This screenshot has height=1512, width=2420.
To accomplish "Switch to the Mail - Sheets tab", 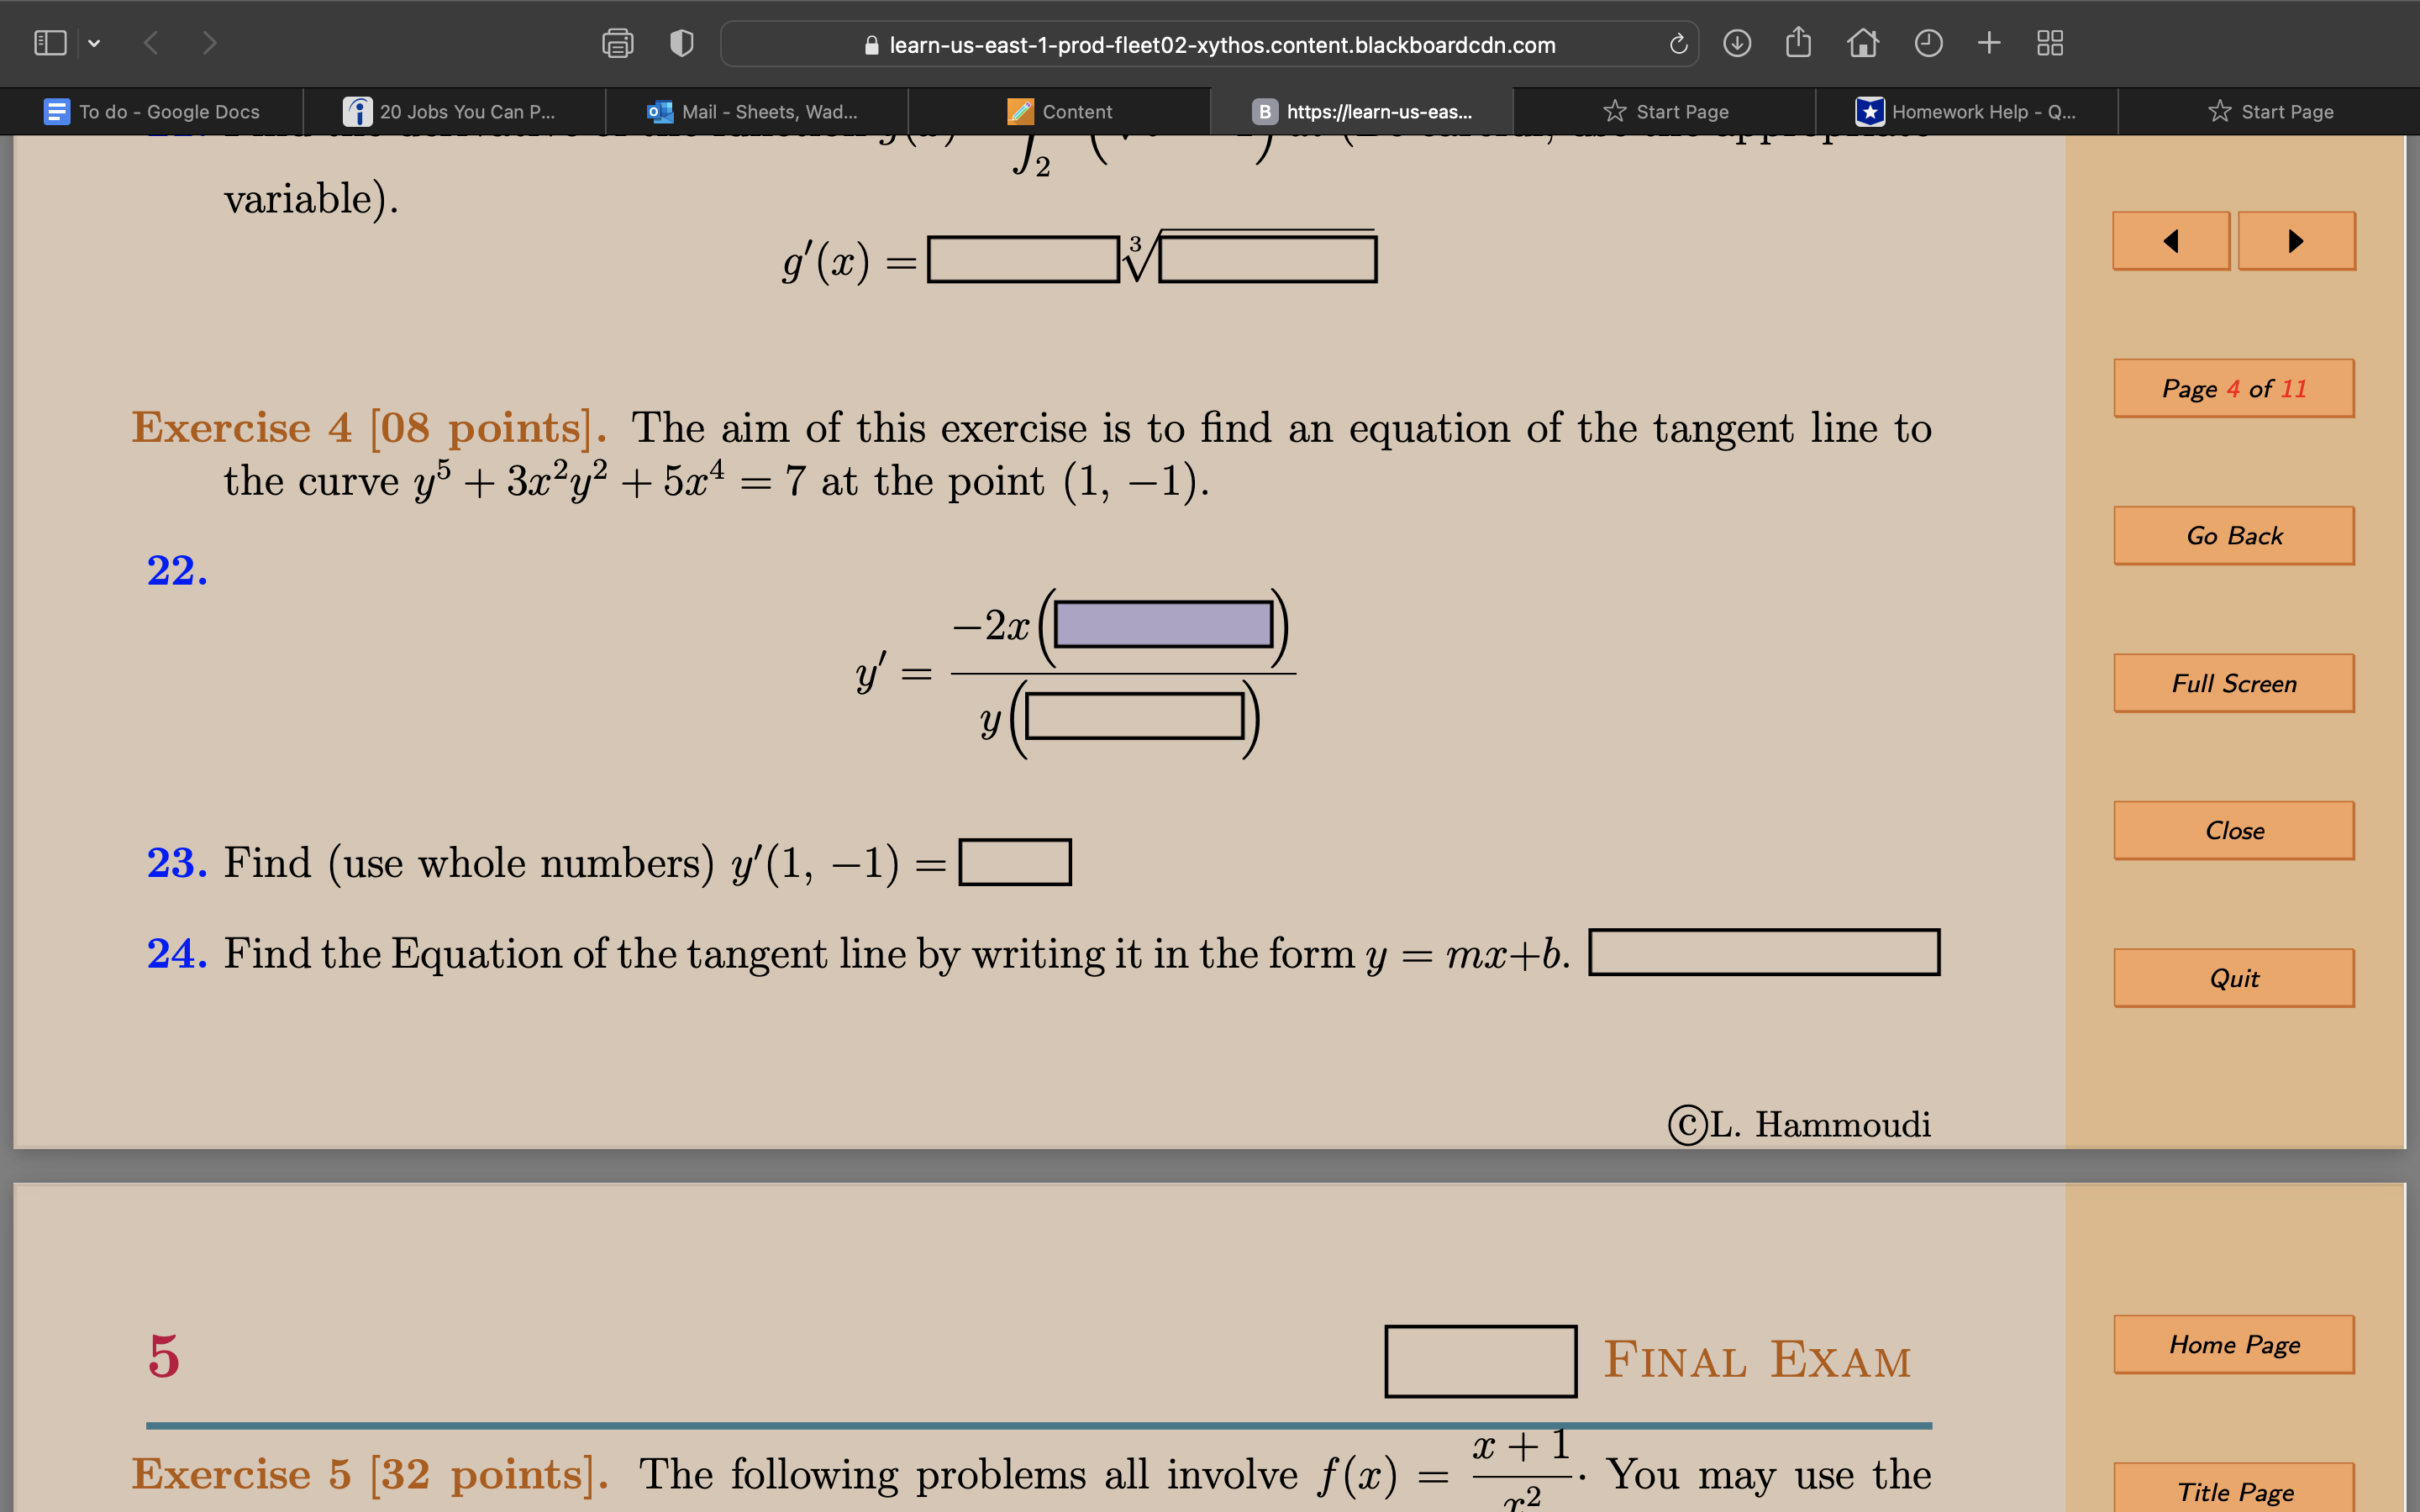I will pos(755,111).
